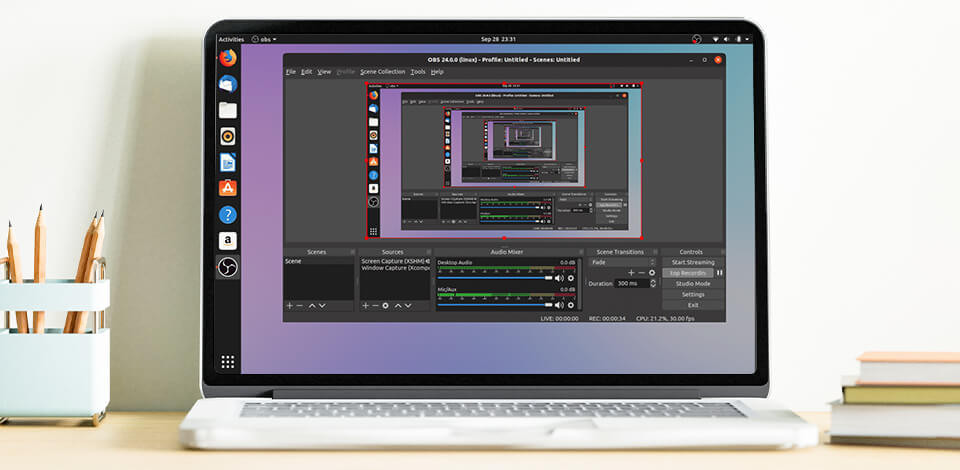960x470 pixels.
Task: Open the system menu arrow in the top bar
Action: pyautogui.click(x=747, y=39)
